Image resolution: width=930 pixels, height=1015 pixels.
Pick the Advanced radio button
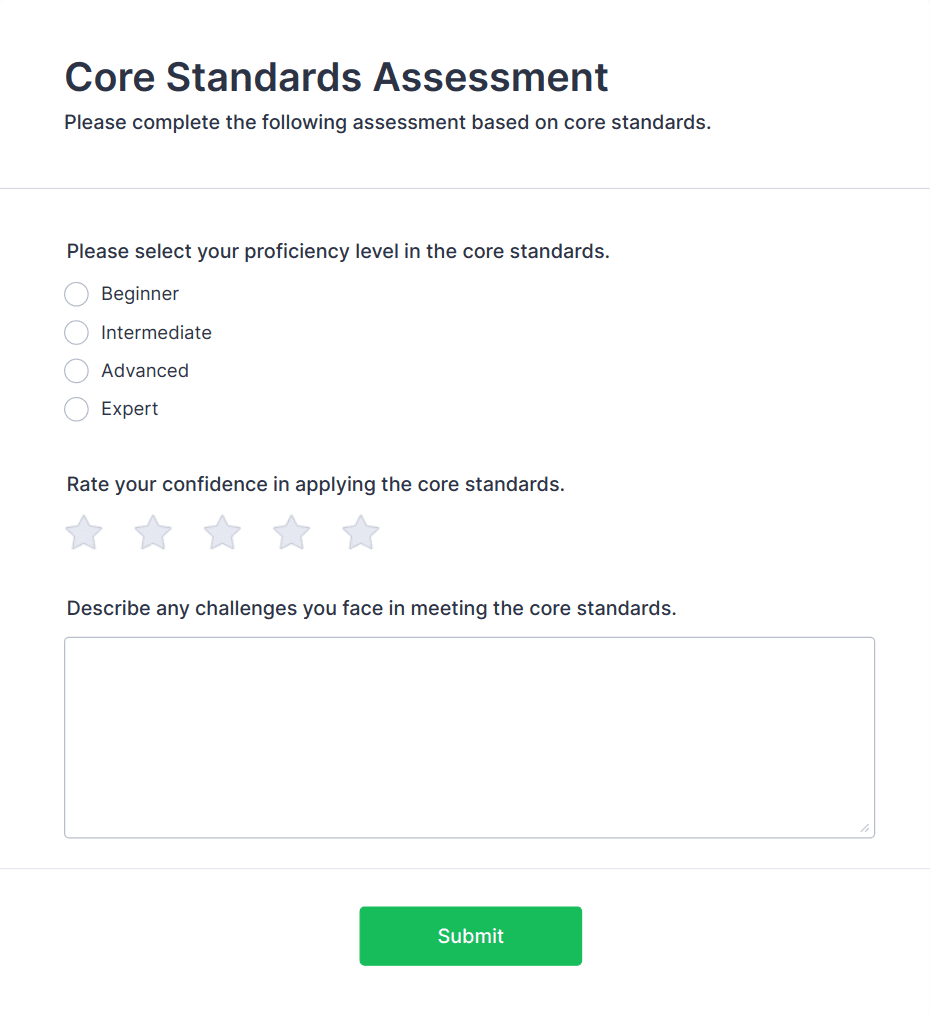pos(76,371)
